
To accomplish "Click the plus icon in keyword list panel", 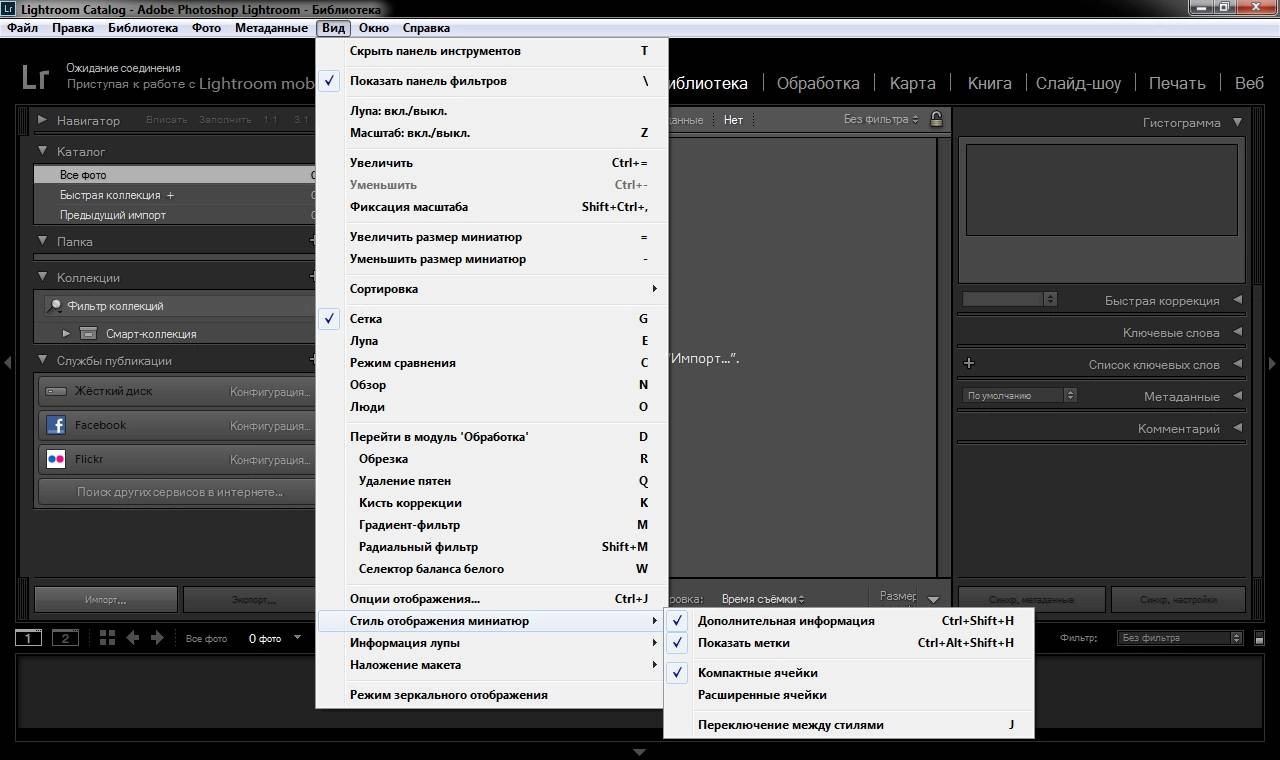I will [x=968, y=364].
